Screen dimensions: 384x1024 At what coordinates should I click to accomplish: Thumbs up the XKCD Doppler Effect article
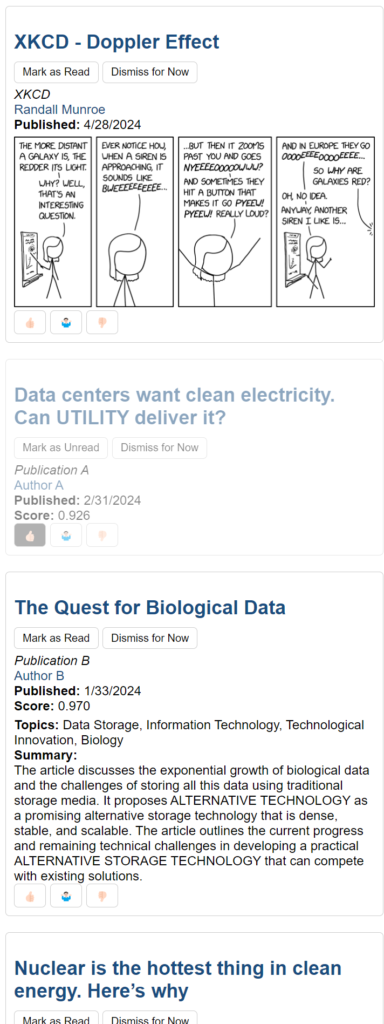[29, 323]
